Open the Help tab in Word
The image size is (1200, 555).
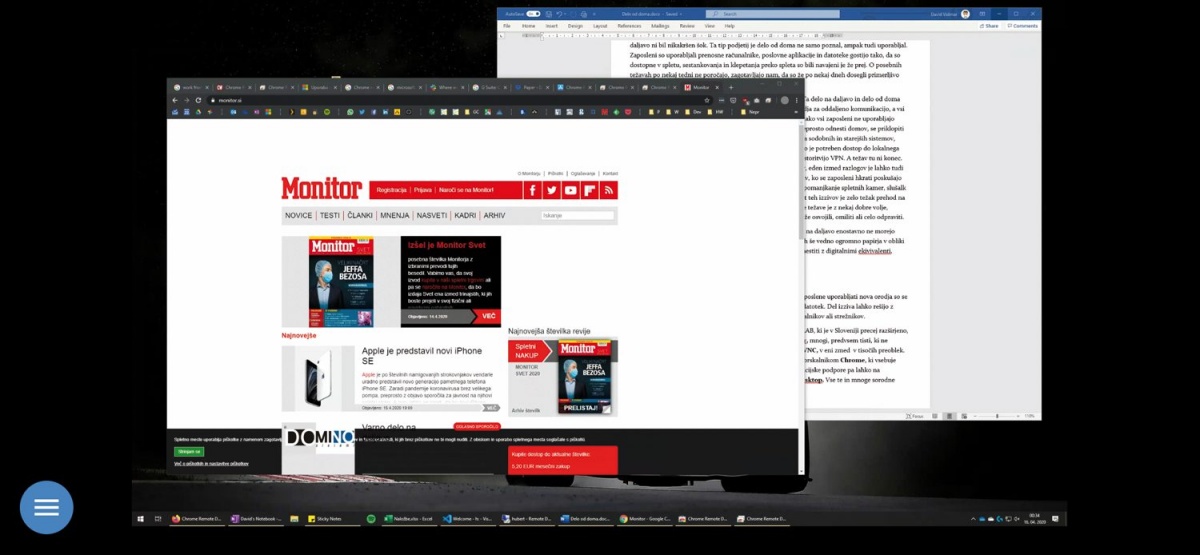pyautogui.click(x=730, y=25)
